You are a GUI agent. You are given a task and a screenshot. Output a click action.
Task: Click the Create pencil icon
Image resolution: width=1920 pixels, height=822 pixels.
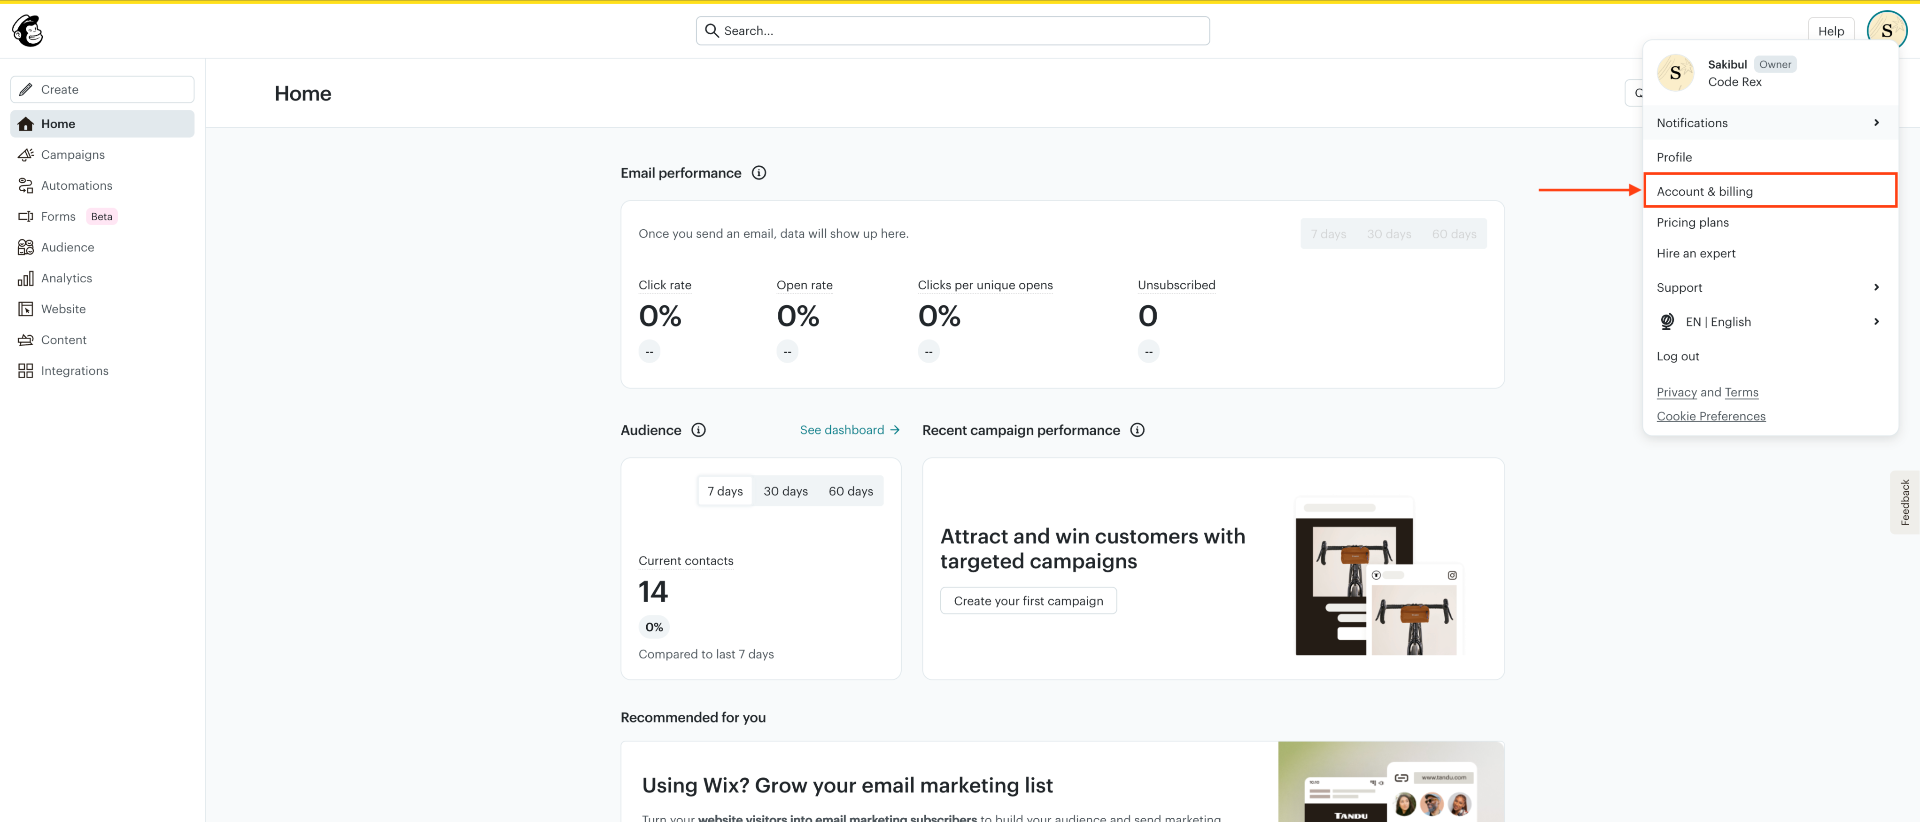pyautogui.click(x=26, y=89)
